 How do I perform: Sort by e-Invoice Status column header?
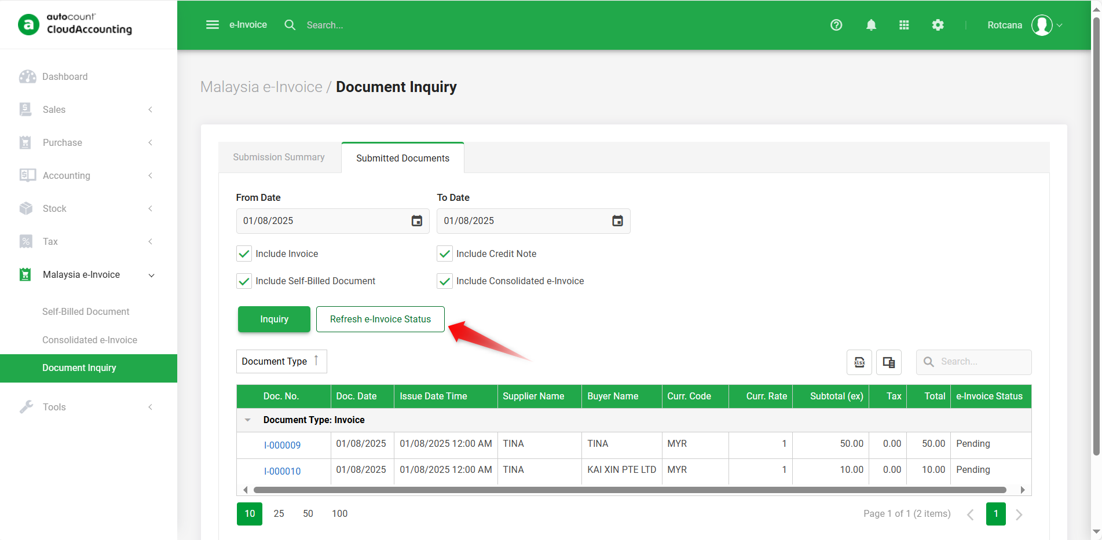pos(990,396)
